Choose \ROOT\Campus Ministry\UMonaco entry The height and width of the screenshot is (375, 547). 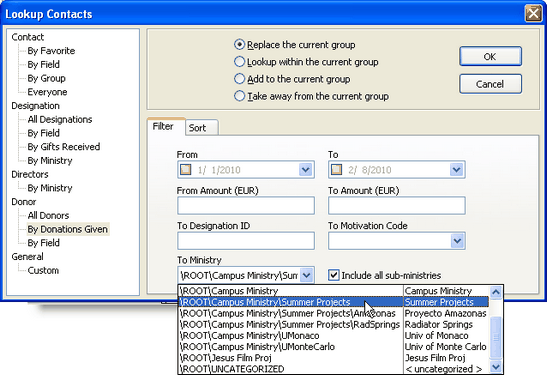coord(290,336)
